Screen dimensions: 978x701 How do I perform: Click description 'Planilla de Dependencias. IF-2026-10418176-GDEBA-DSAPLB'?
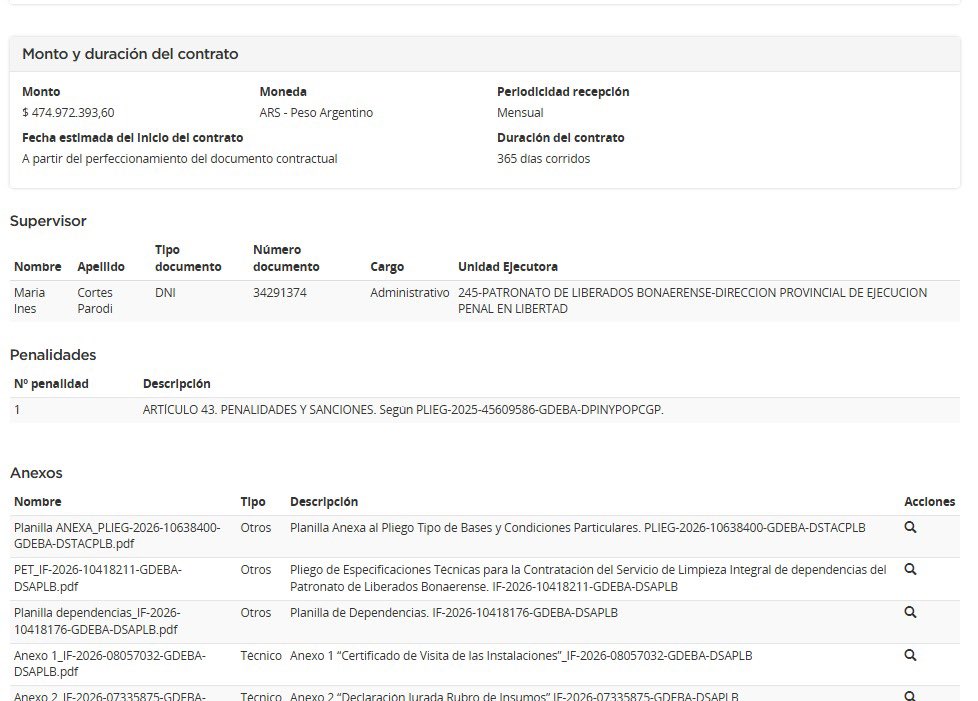pos(453,613)
